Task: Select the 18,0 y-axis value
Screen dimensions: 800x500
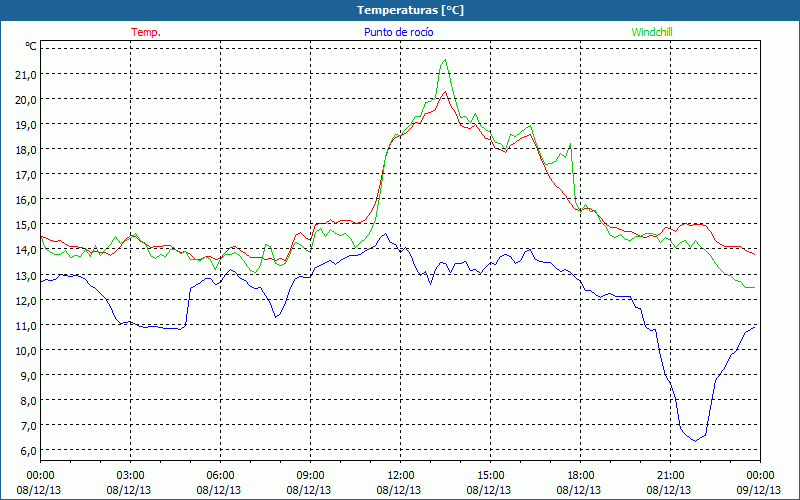Action: pyautogui.click(x=26, y=150)
